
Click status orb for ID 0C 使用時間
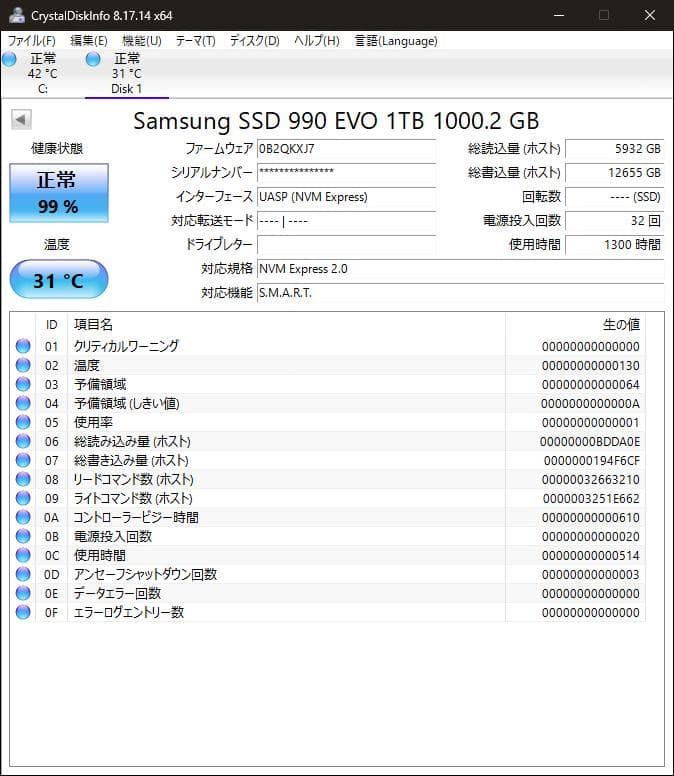coord(23,555)
